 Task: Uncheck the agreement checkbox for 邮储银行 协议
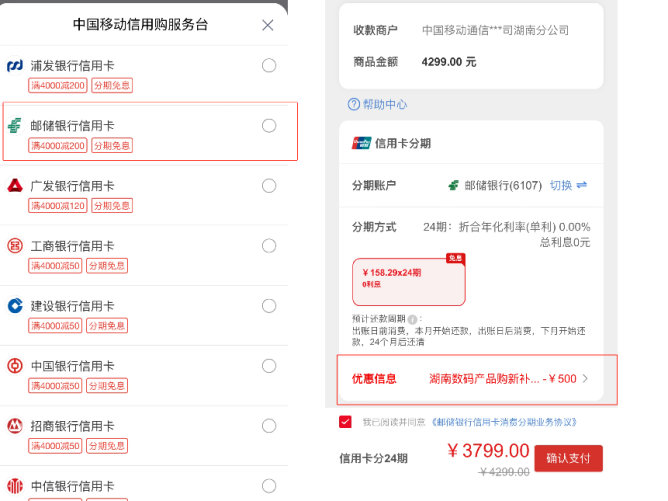346,422
